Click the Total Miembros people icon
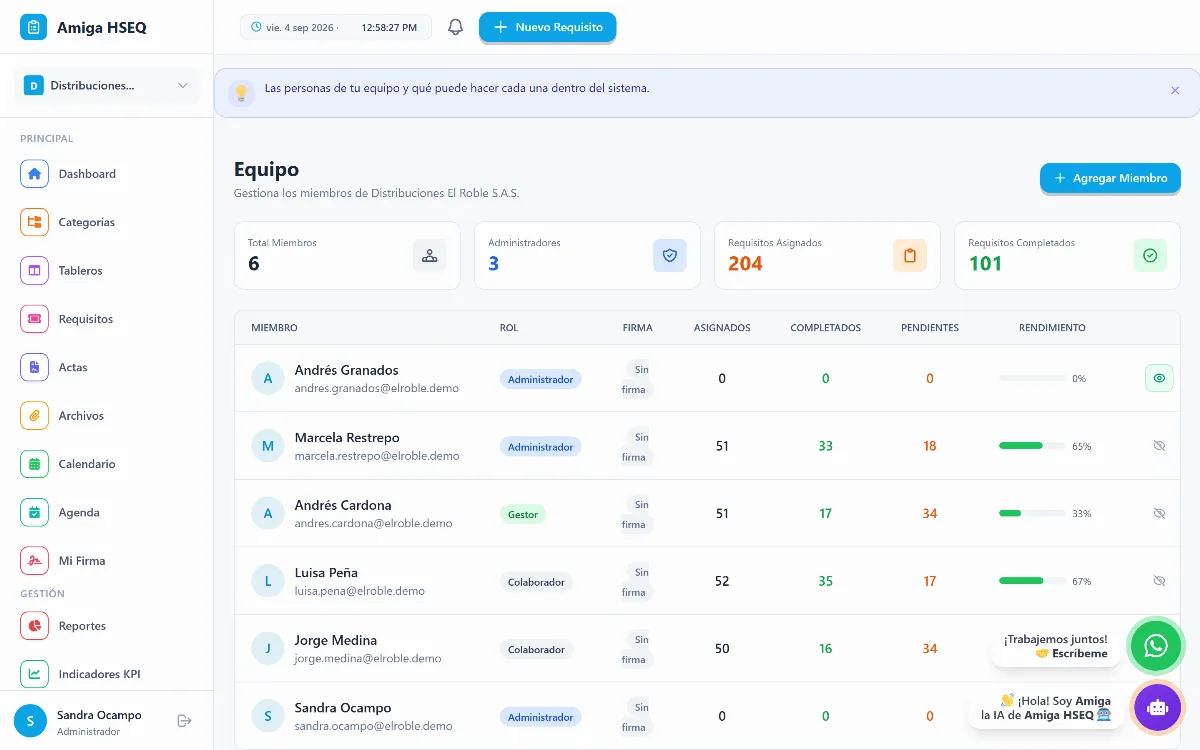This screenshot has width=1200, height=750. pyautogui.click(x=430, y=255)
